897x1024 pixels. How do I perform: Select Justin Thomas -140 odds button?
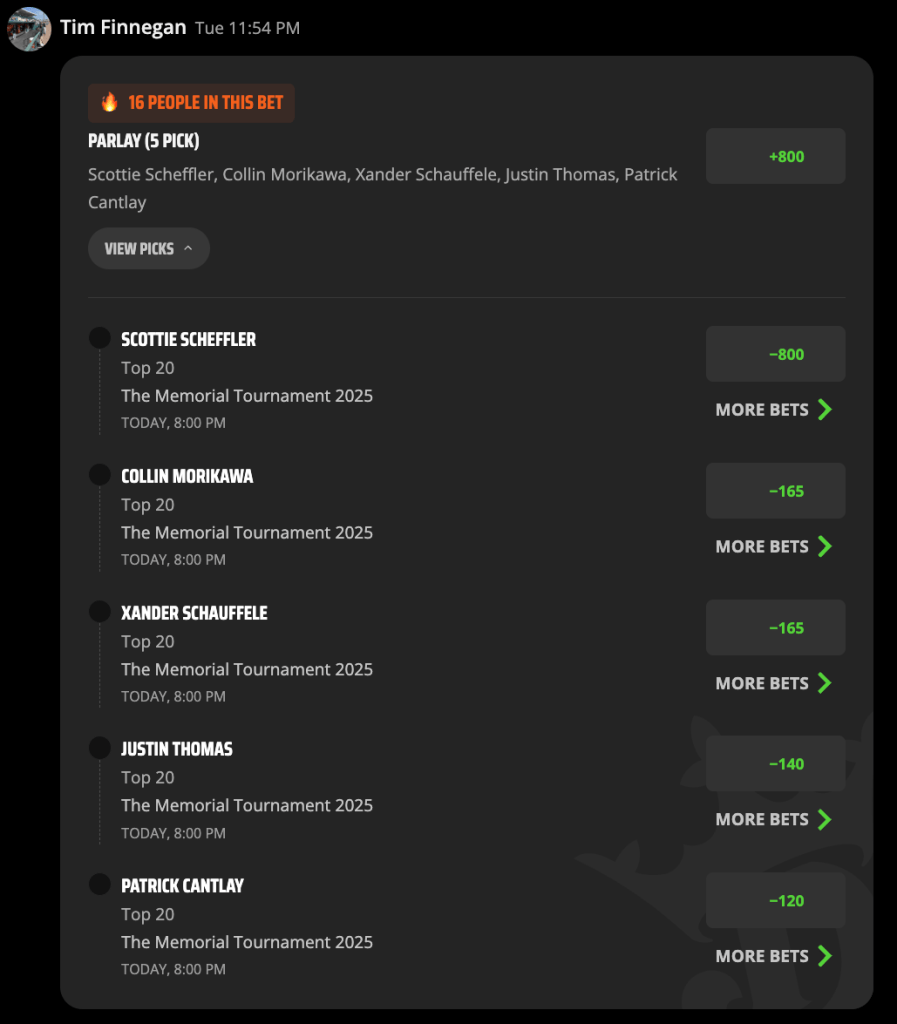click(776, 763)
